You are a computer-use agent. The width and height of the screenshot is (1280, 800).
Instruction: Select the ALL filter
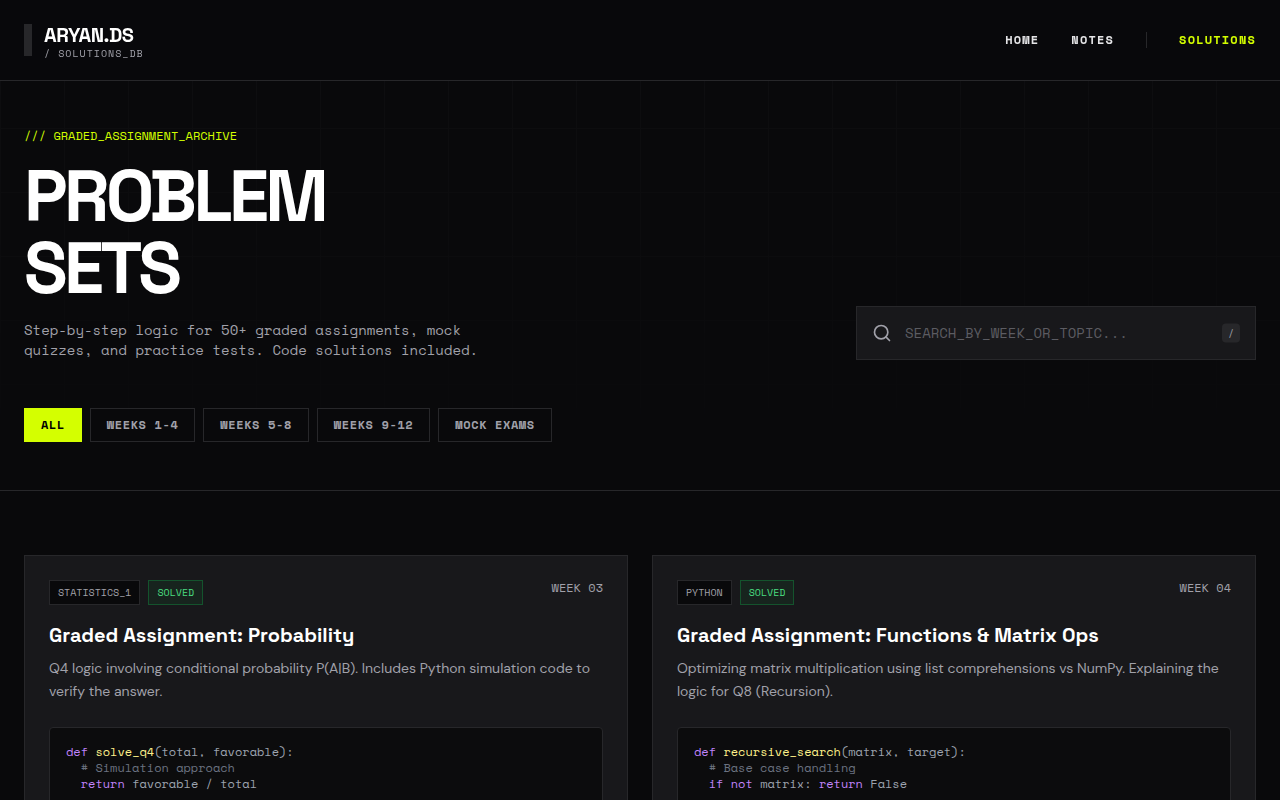[x=53, y=425]
